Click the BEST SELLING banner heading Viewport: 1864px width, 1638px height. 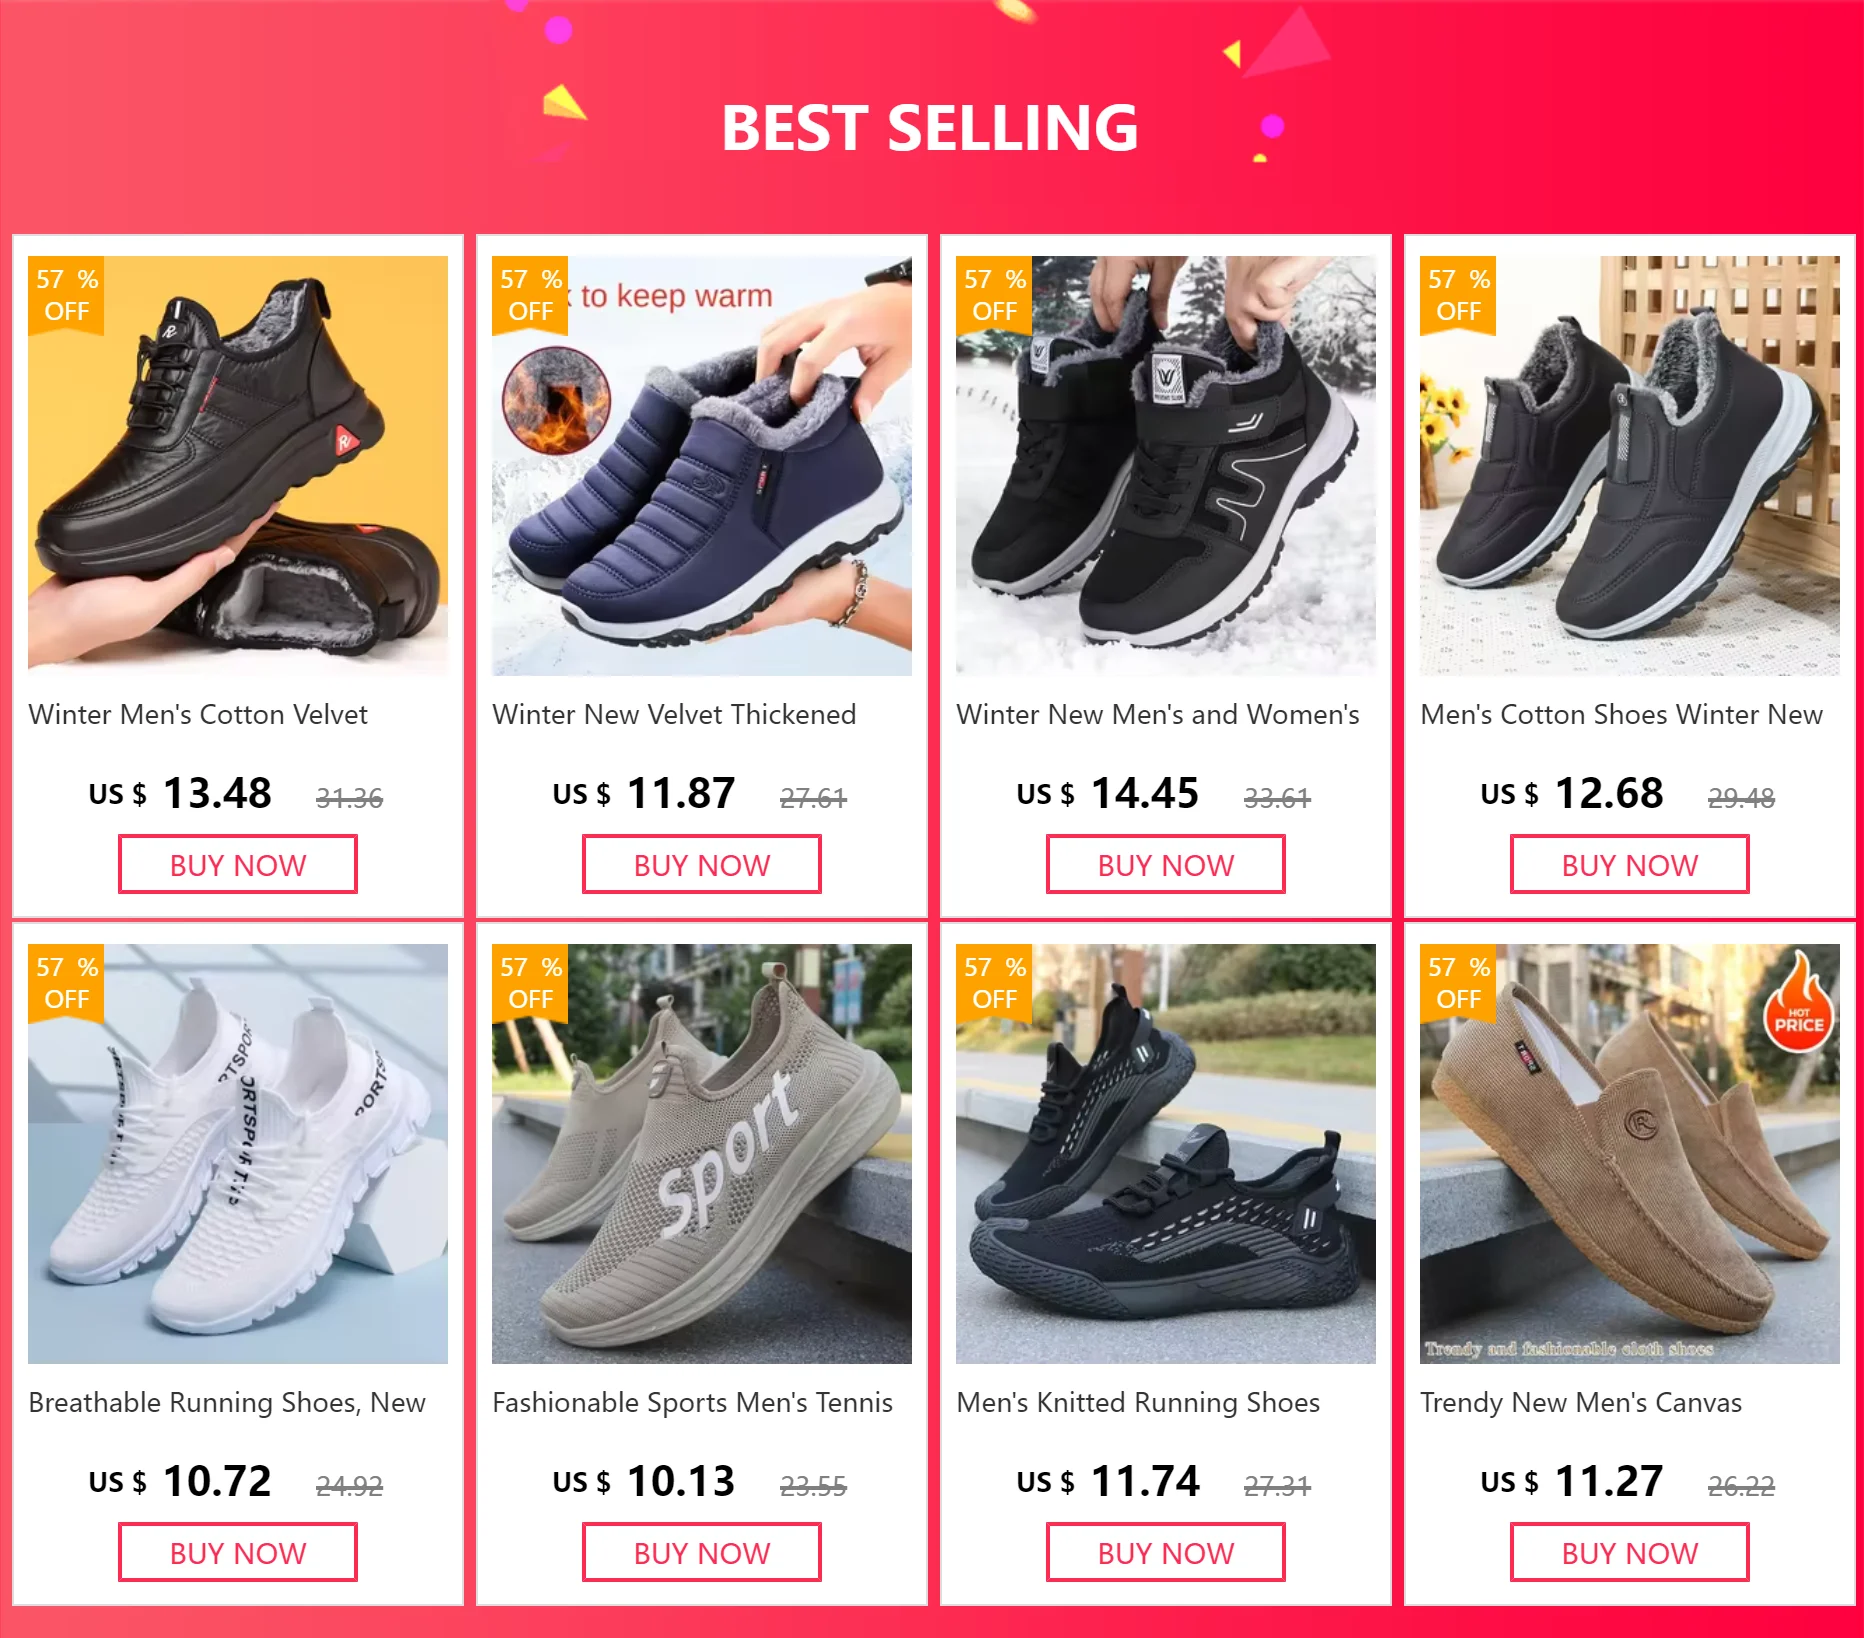click(930, 128)
